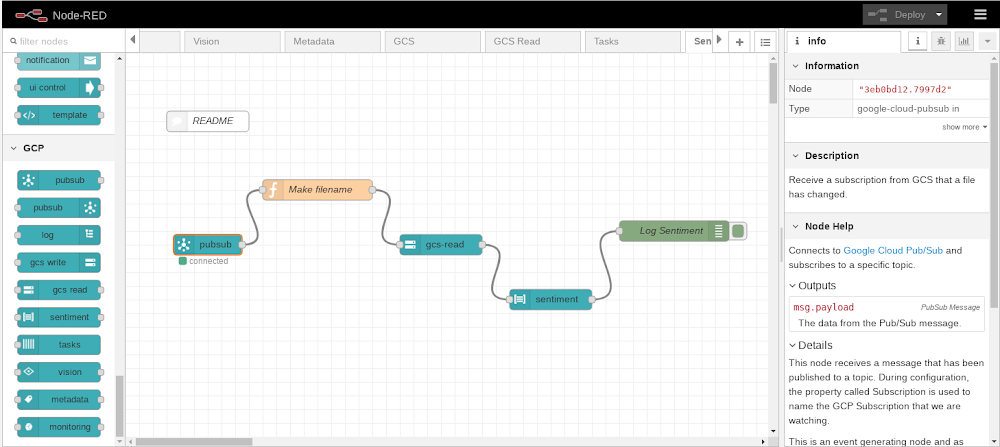Select the pubsub input palette node
The height and width of the screenshot is (447, 1000).
pos(59,180)
